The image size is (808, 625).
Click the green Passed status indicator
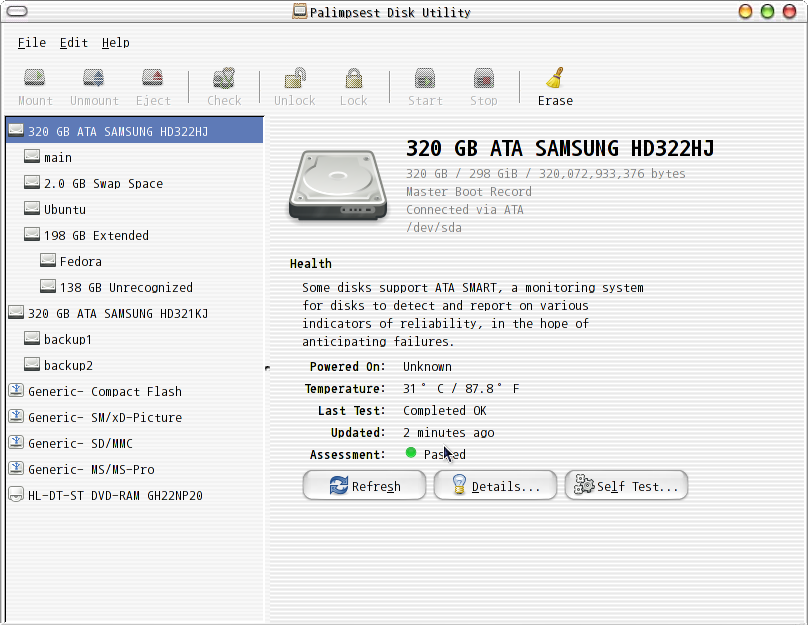411,453
